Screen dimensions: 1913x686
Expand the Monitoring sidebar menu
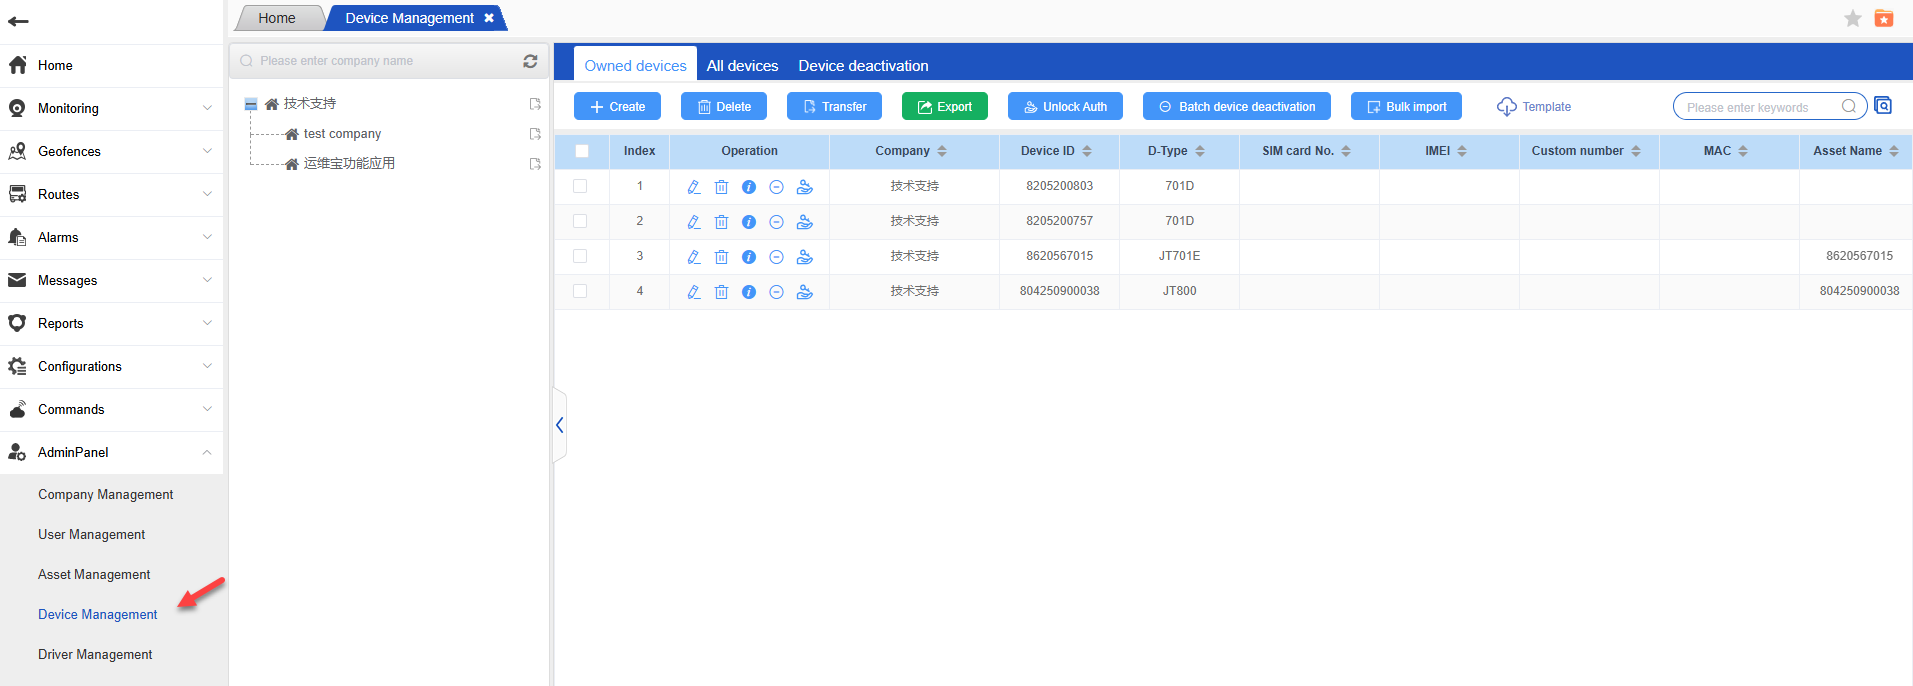click(x=111, y=108)
